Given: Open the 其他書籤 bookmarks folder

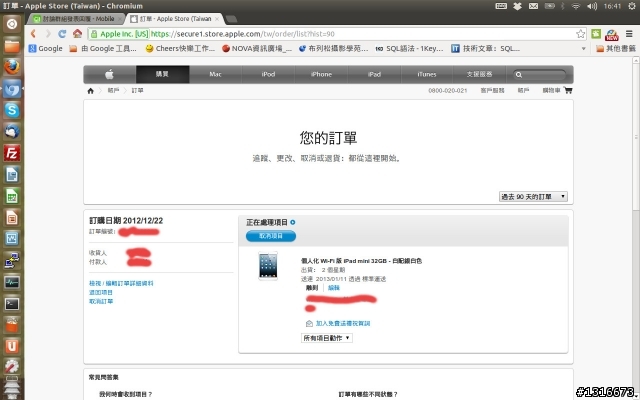Looking at the screenshot, I should [616, 49].
